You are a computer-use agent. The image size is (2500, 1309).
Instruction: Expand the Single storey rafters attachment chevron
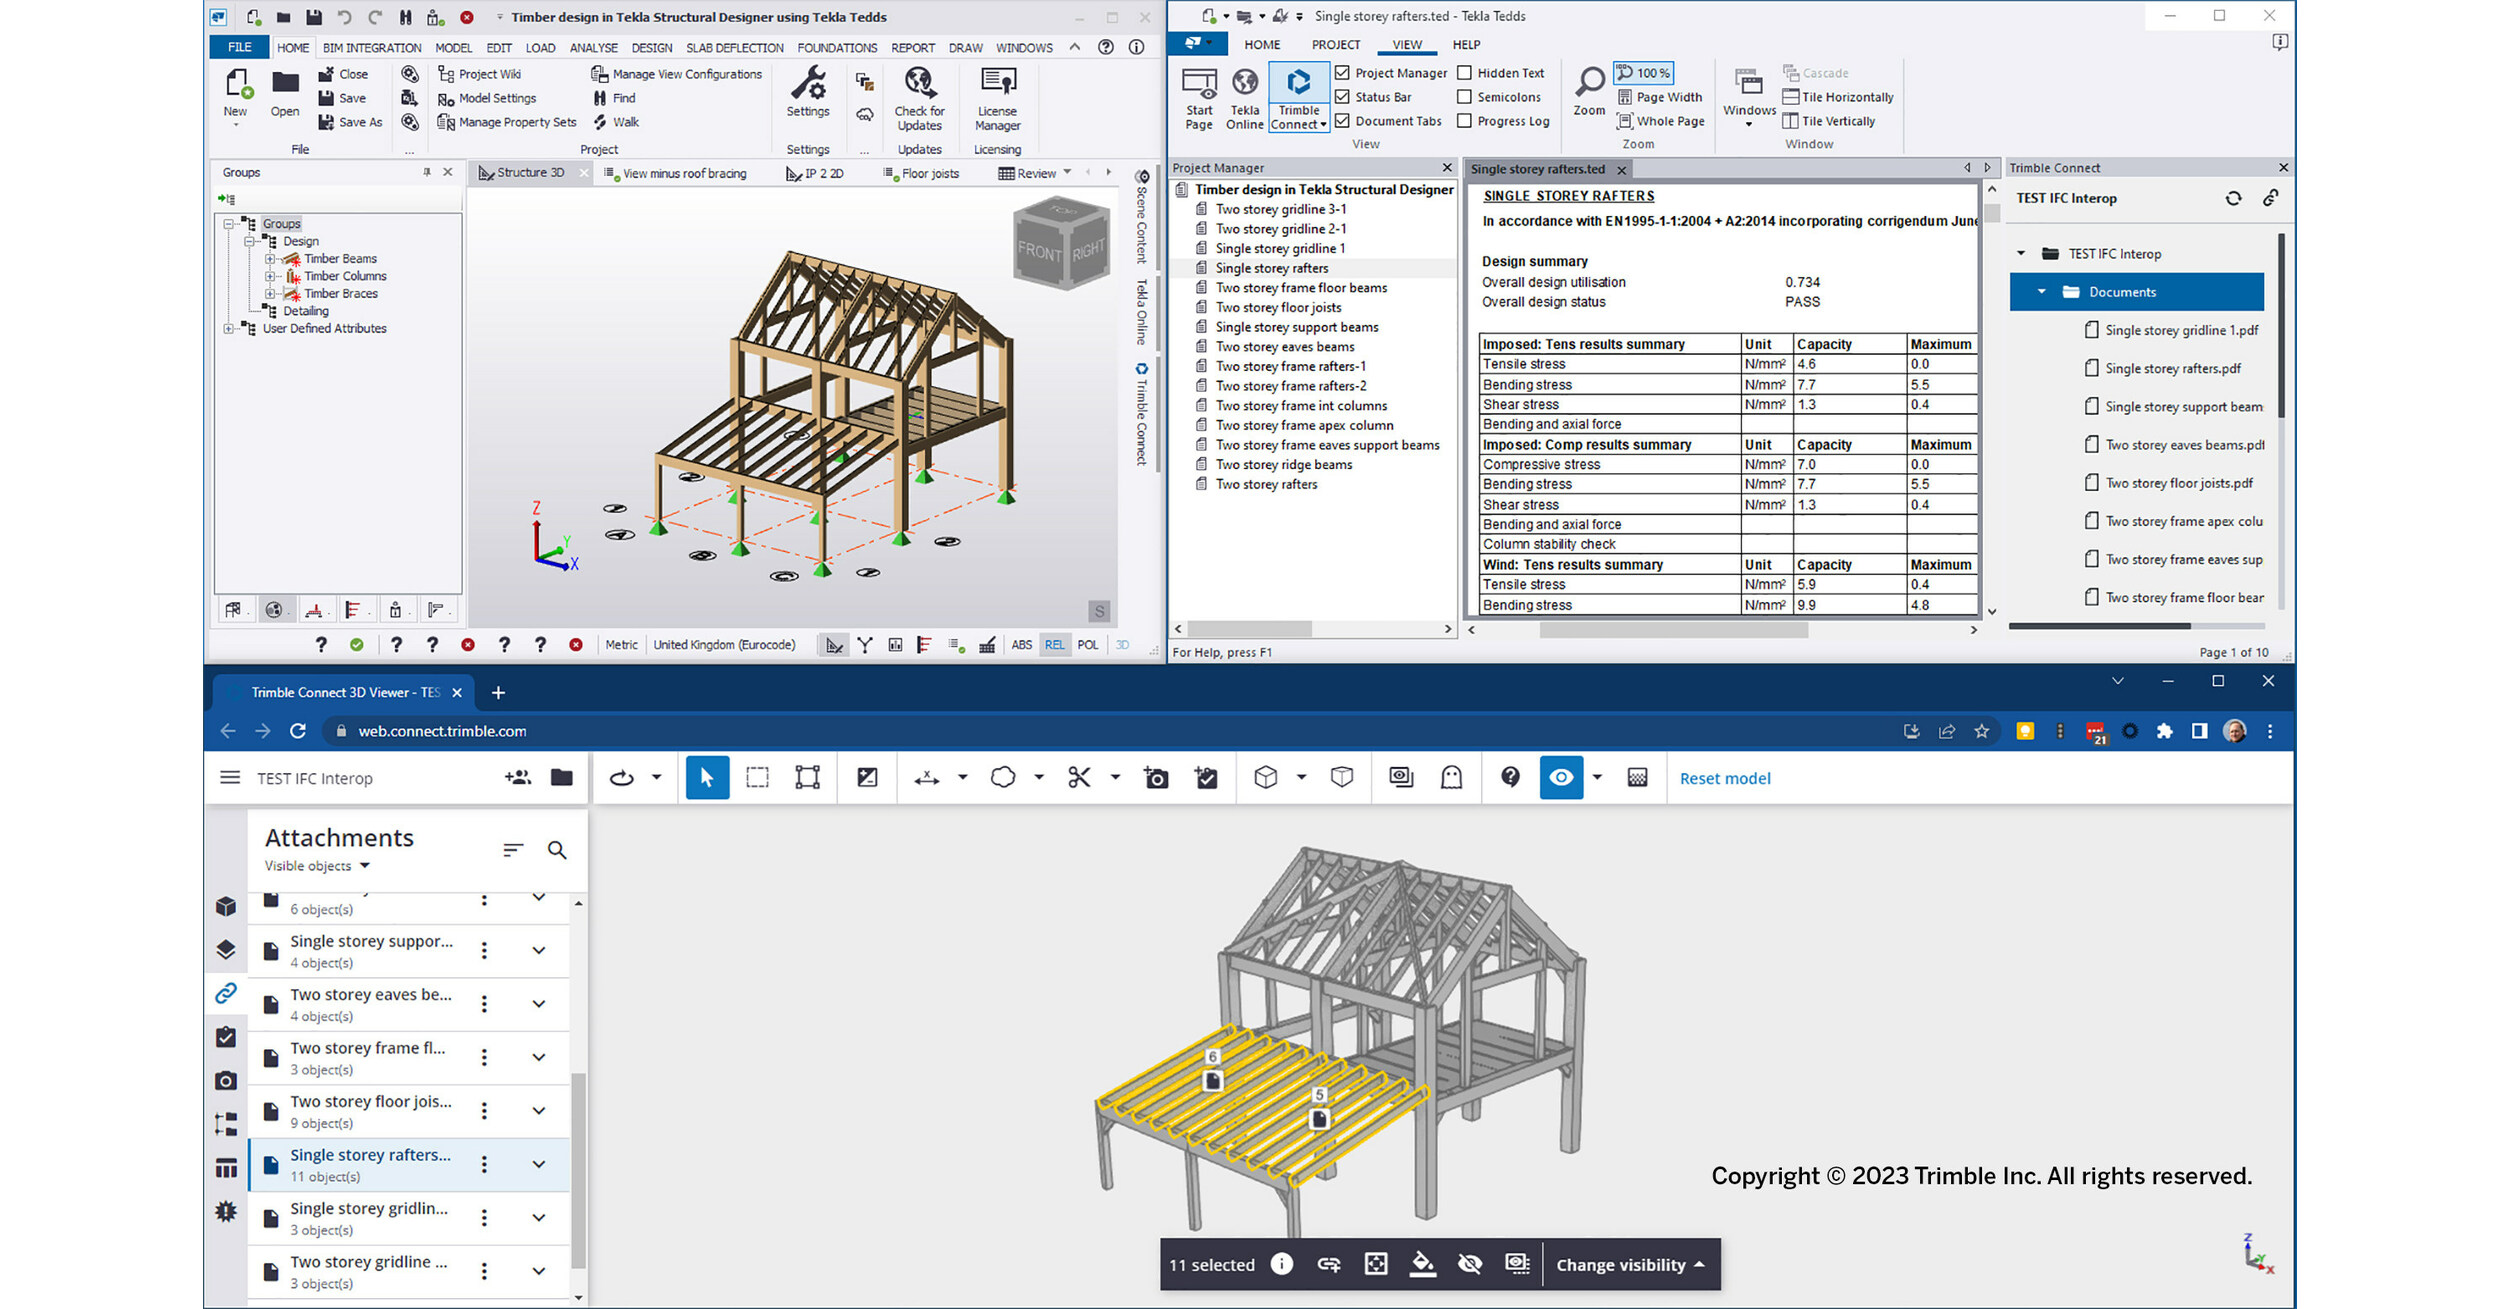click(539, 1164)
